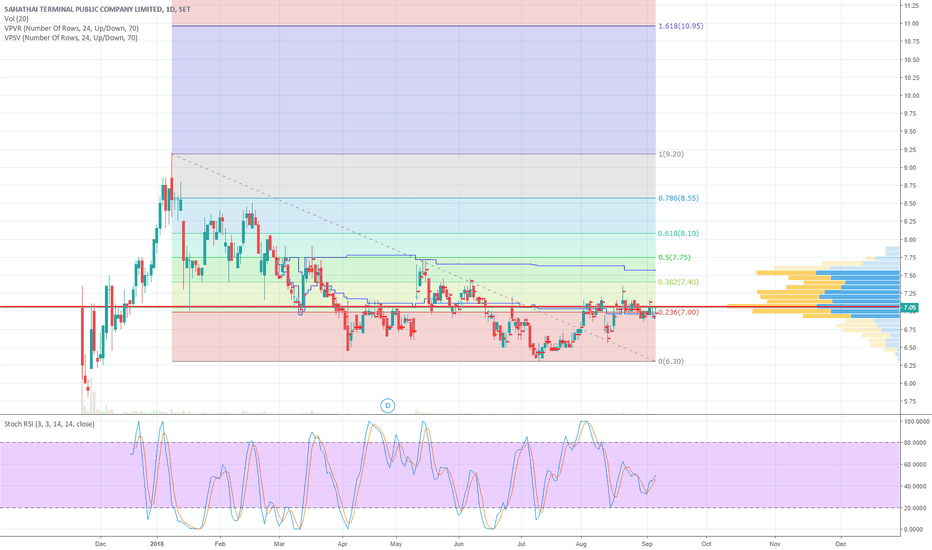Click the 7.05 current price tag
932x550 pixels.
(909, 308)
